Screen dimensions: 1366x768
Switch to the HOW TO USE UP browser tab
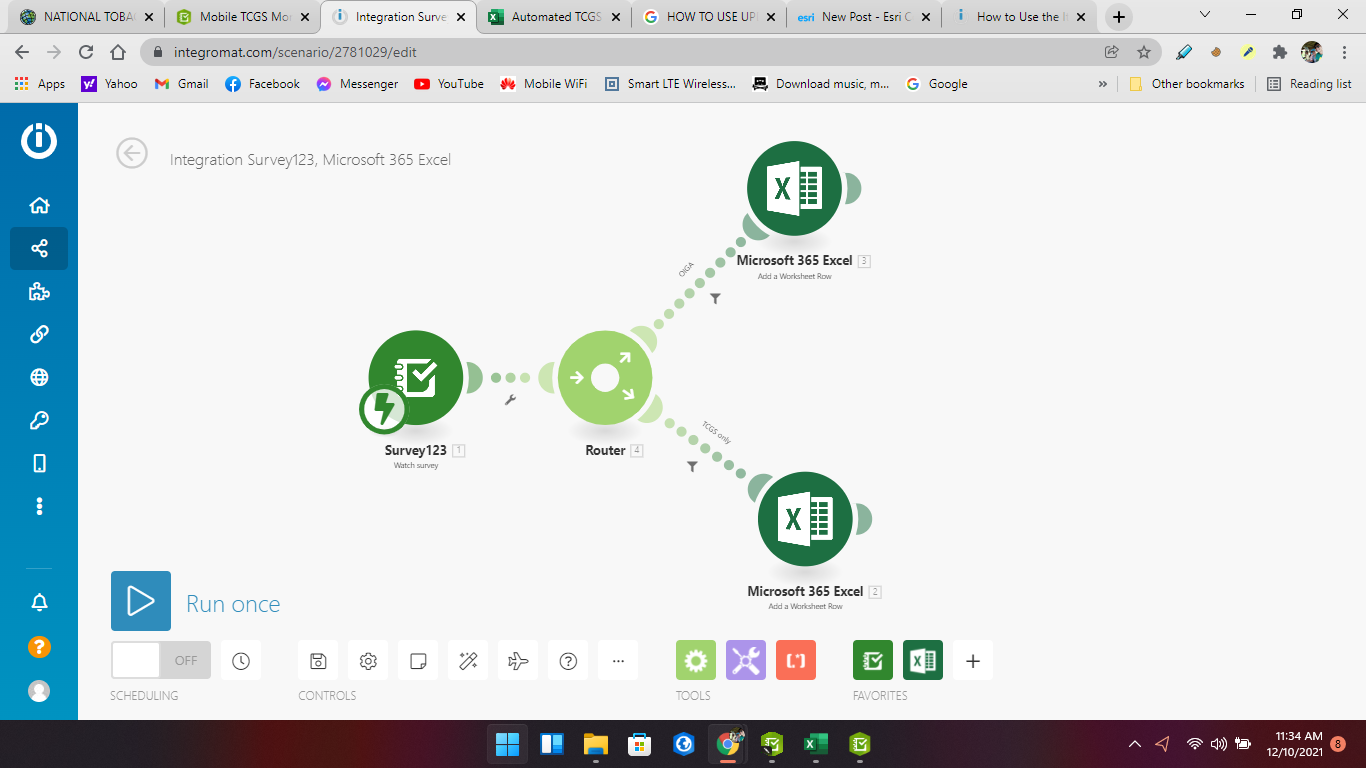tap(711, 17)
